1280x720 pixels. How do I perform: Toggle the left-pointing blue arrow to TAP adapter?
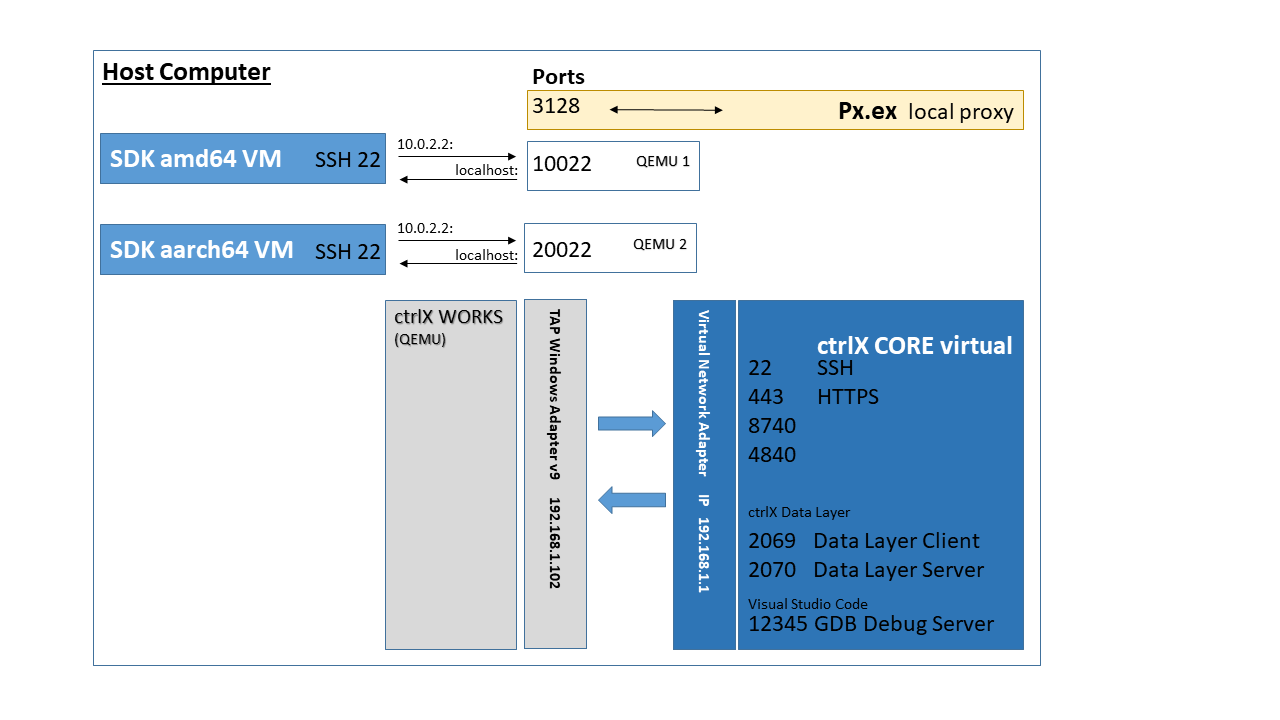coord(630,497)
